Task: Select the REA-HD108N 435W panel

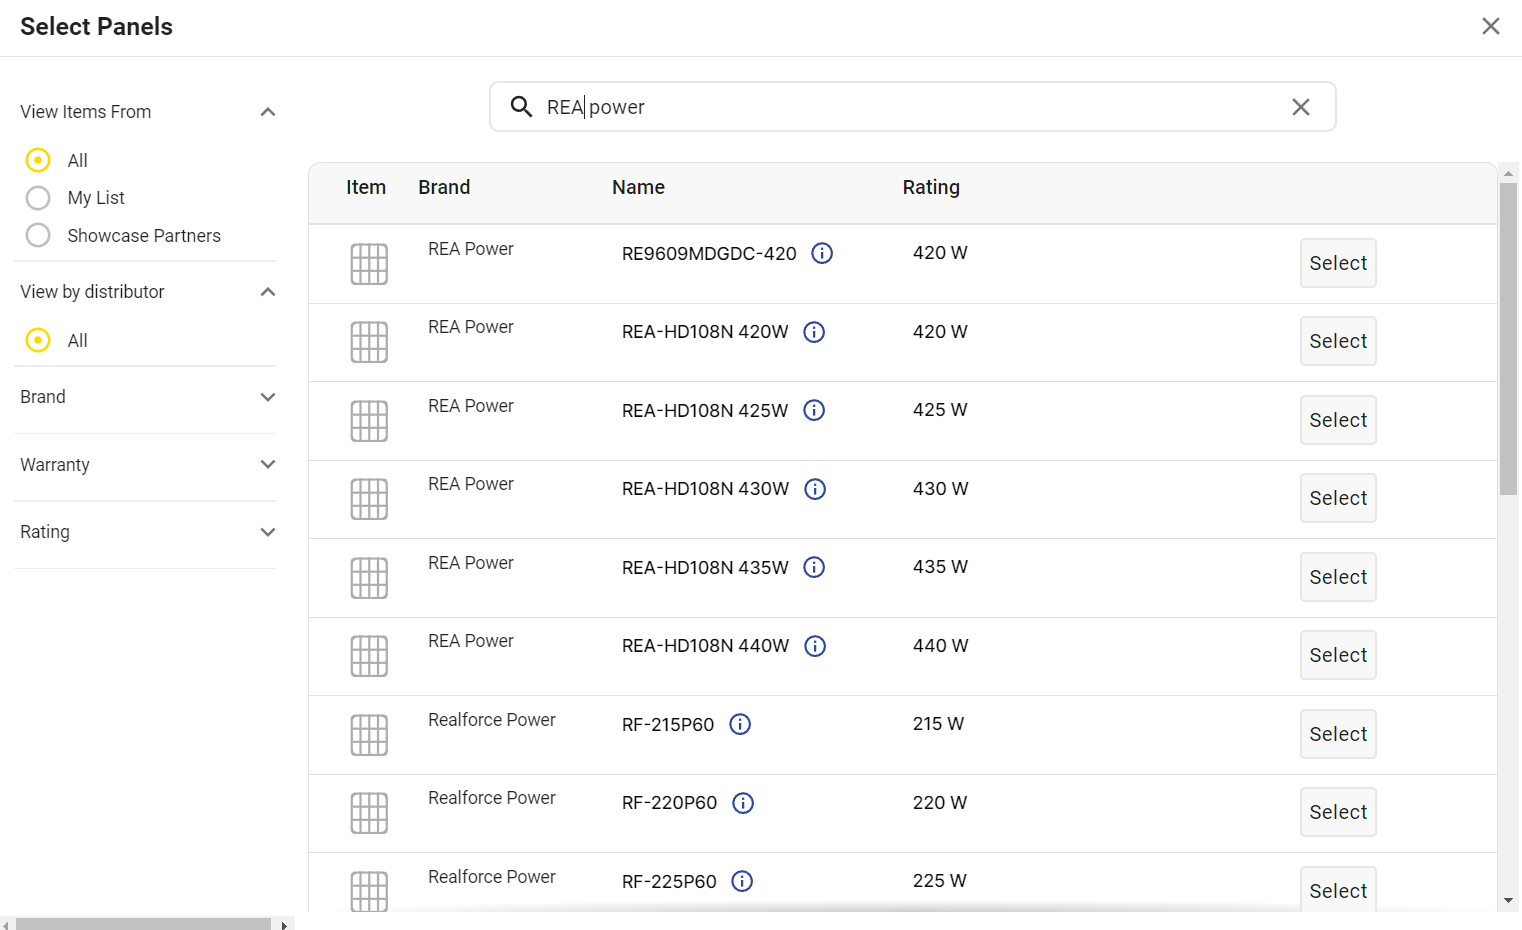Action: click(x=1338, y=577)
